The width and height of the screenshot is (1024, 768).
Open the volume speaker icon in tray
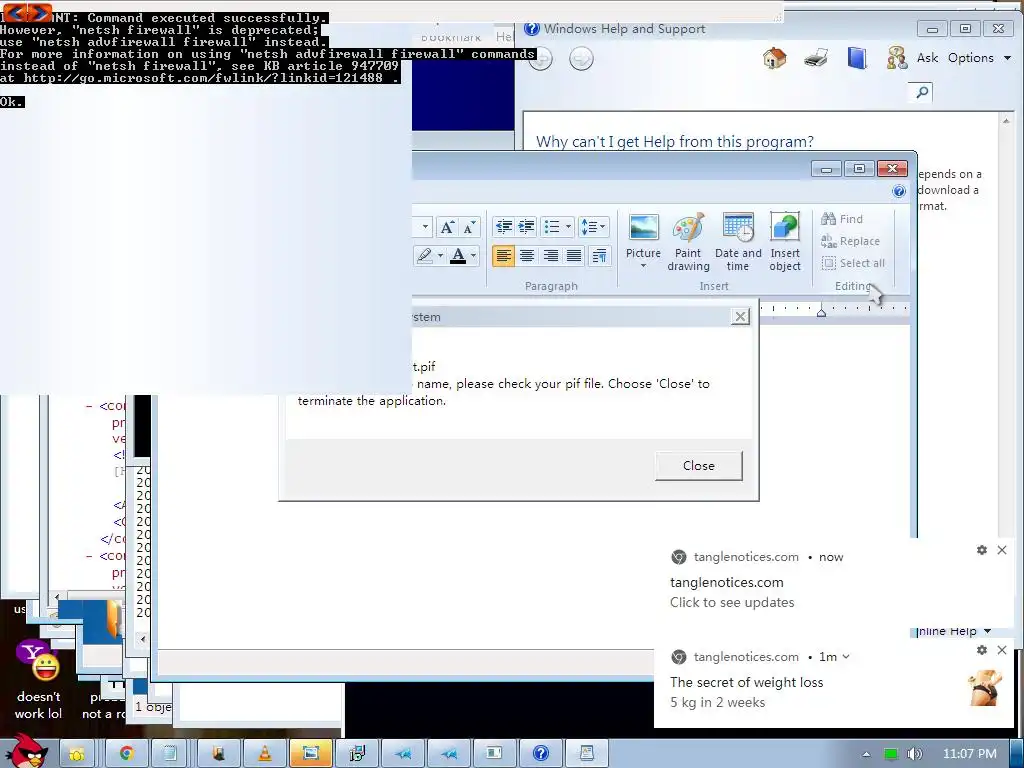[x=915, y=754]
